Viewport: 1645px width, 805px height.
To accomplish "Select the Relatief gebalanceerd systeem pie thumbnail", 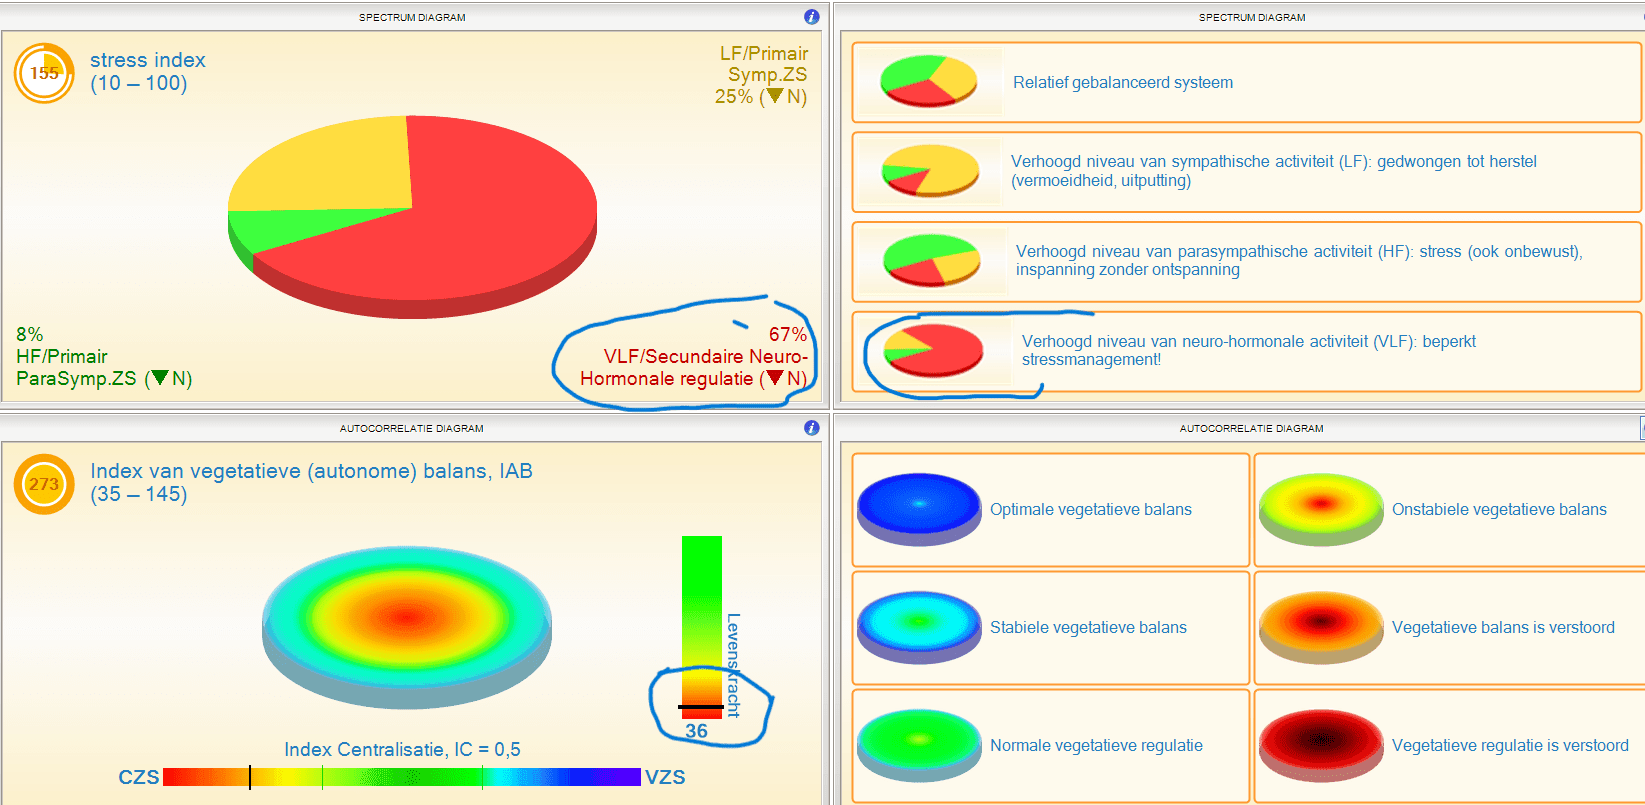I will pos(929,81).
